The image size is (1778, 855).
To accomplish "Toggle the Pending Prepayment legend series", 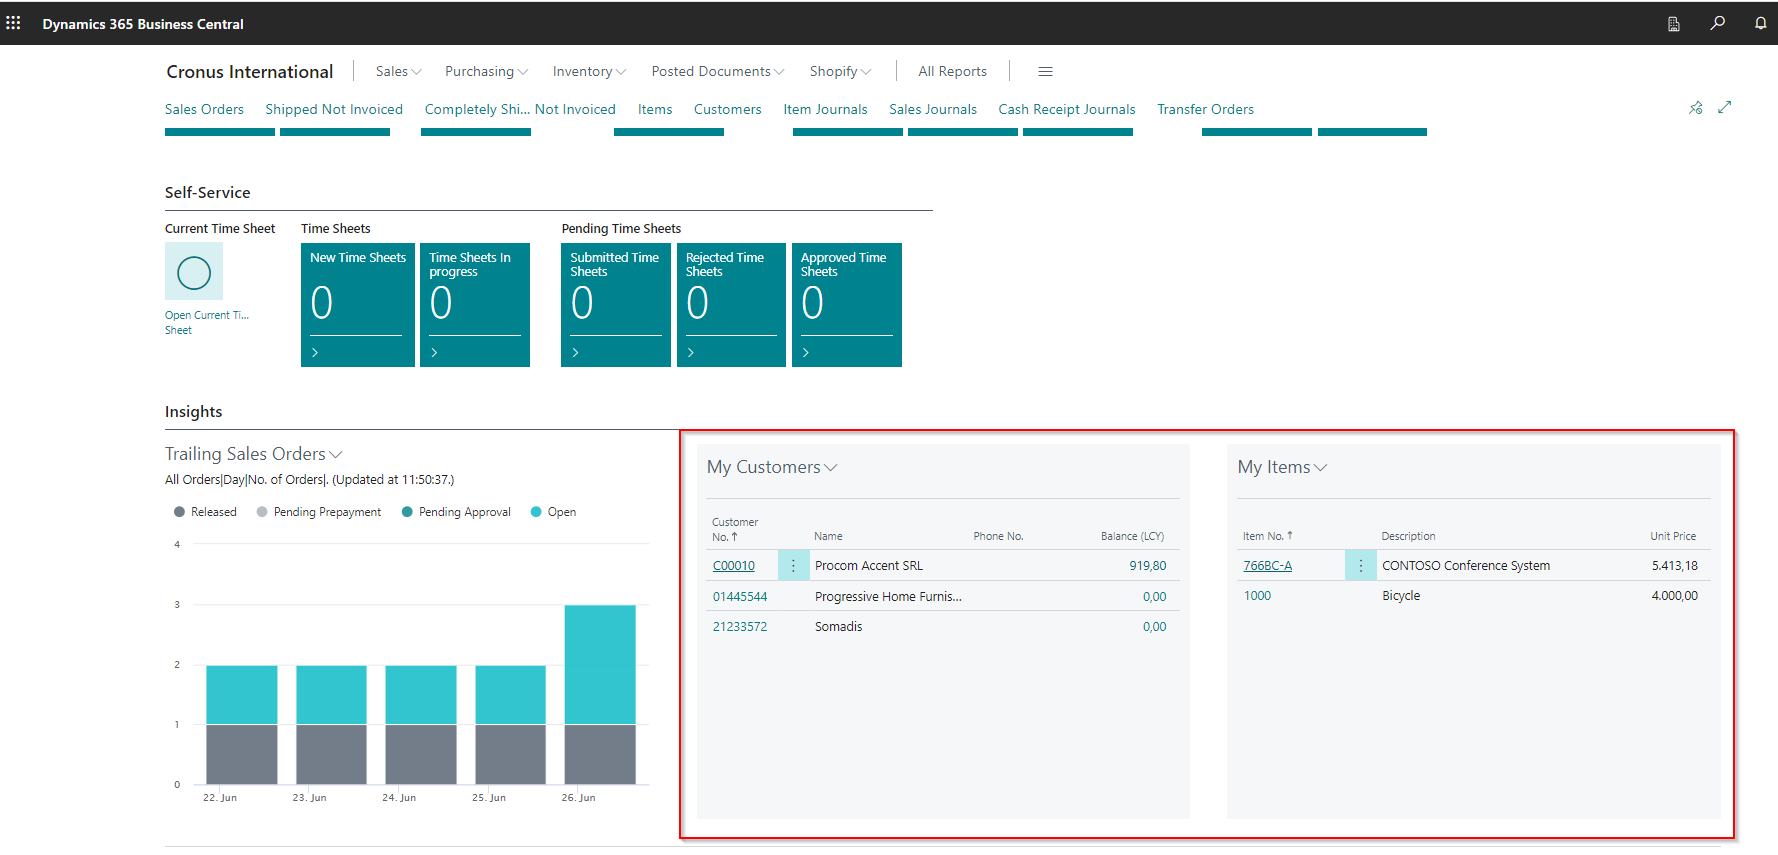I will [x=319, y=512].
